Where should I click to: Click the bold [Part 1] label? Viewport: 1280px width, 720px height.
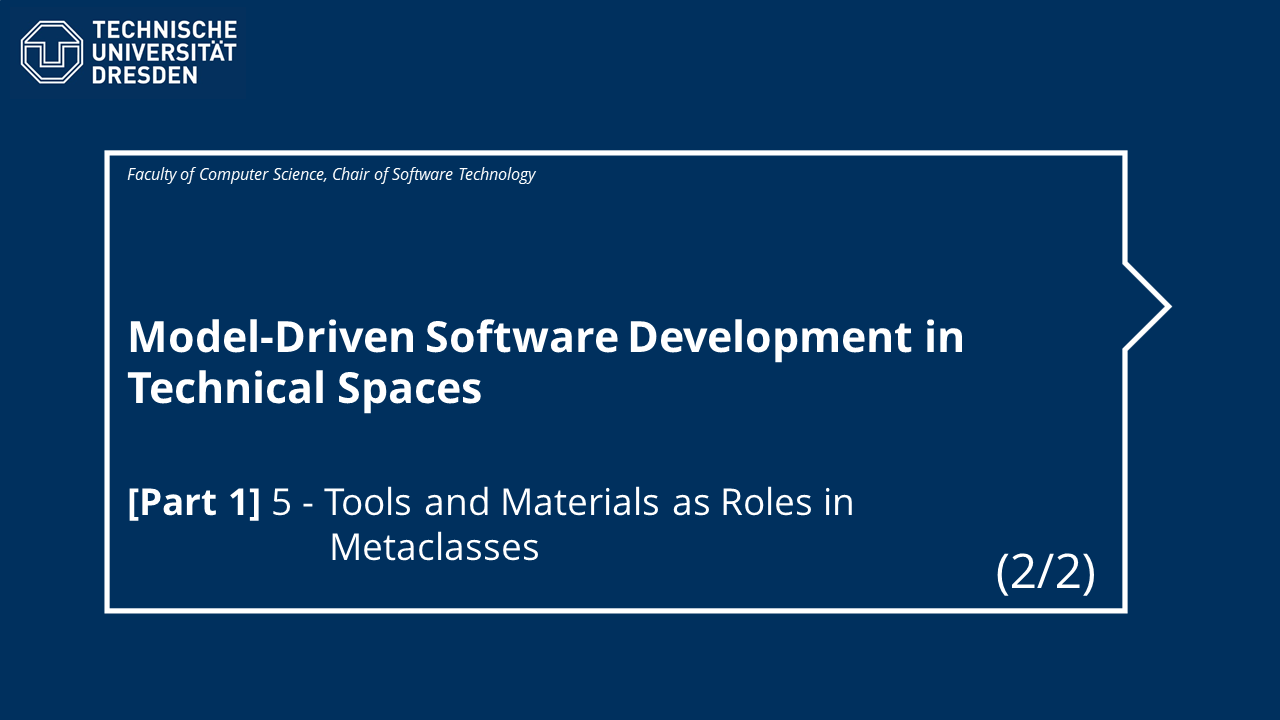pos(194,502)
